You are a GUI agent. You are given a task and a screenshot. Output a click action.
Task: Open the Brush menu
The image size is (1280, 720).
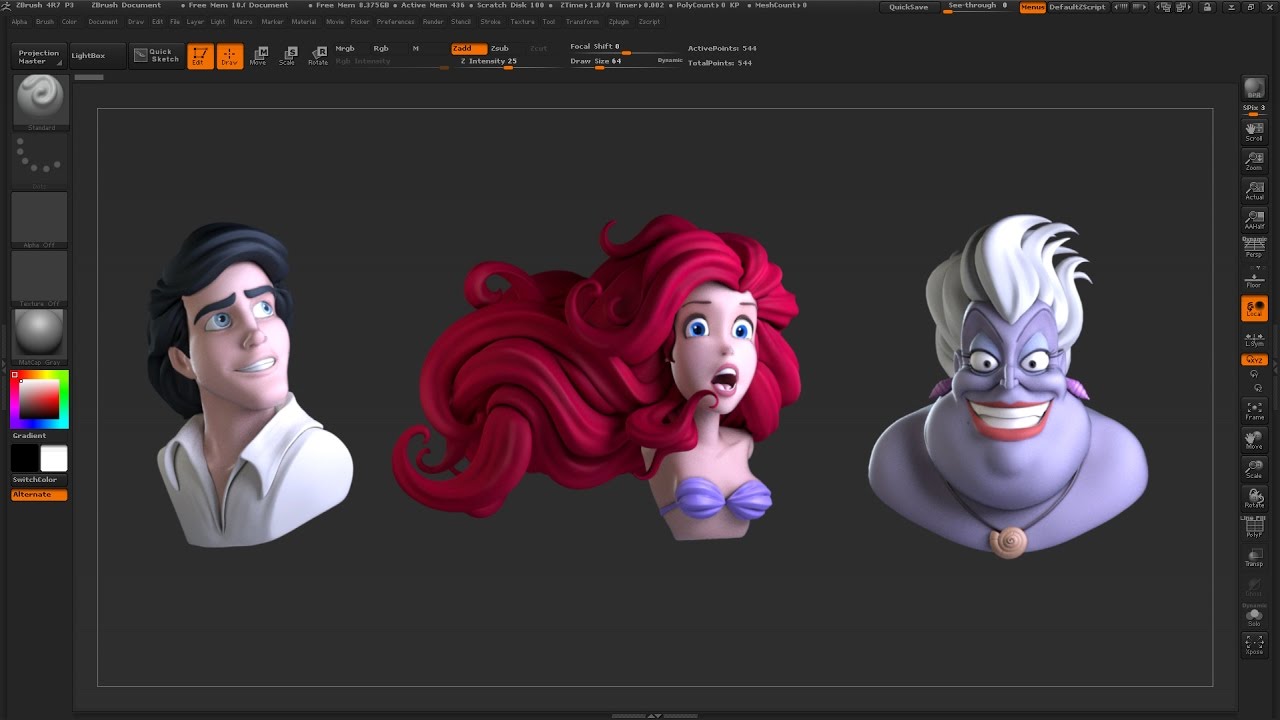click(x=45, y=21)
